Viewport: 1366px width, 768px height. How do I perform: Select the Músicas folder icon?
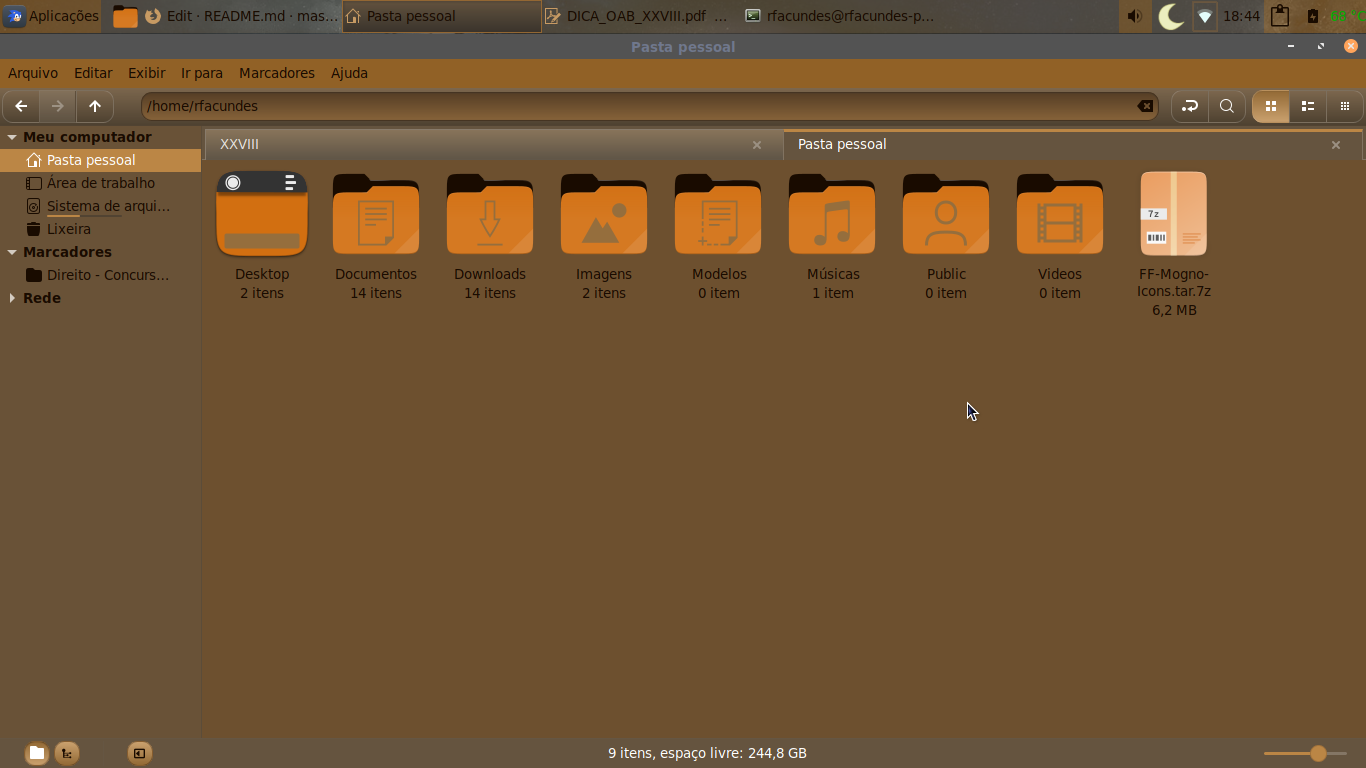(832, 214)
